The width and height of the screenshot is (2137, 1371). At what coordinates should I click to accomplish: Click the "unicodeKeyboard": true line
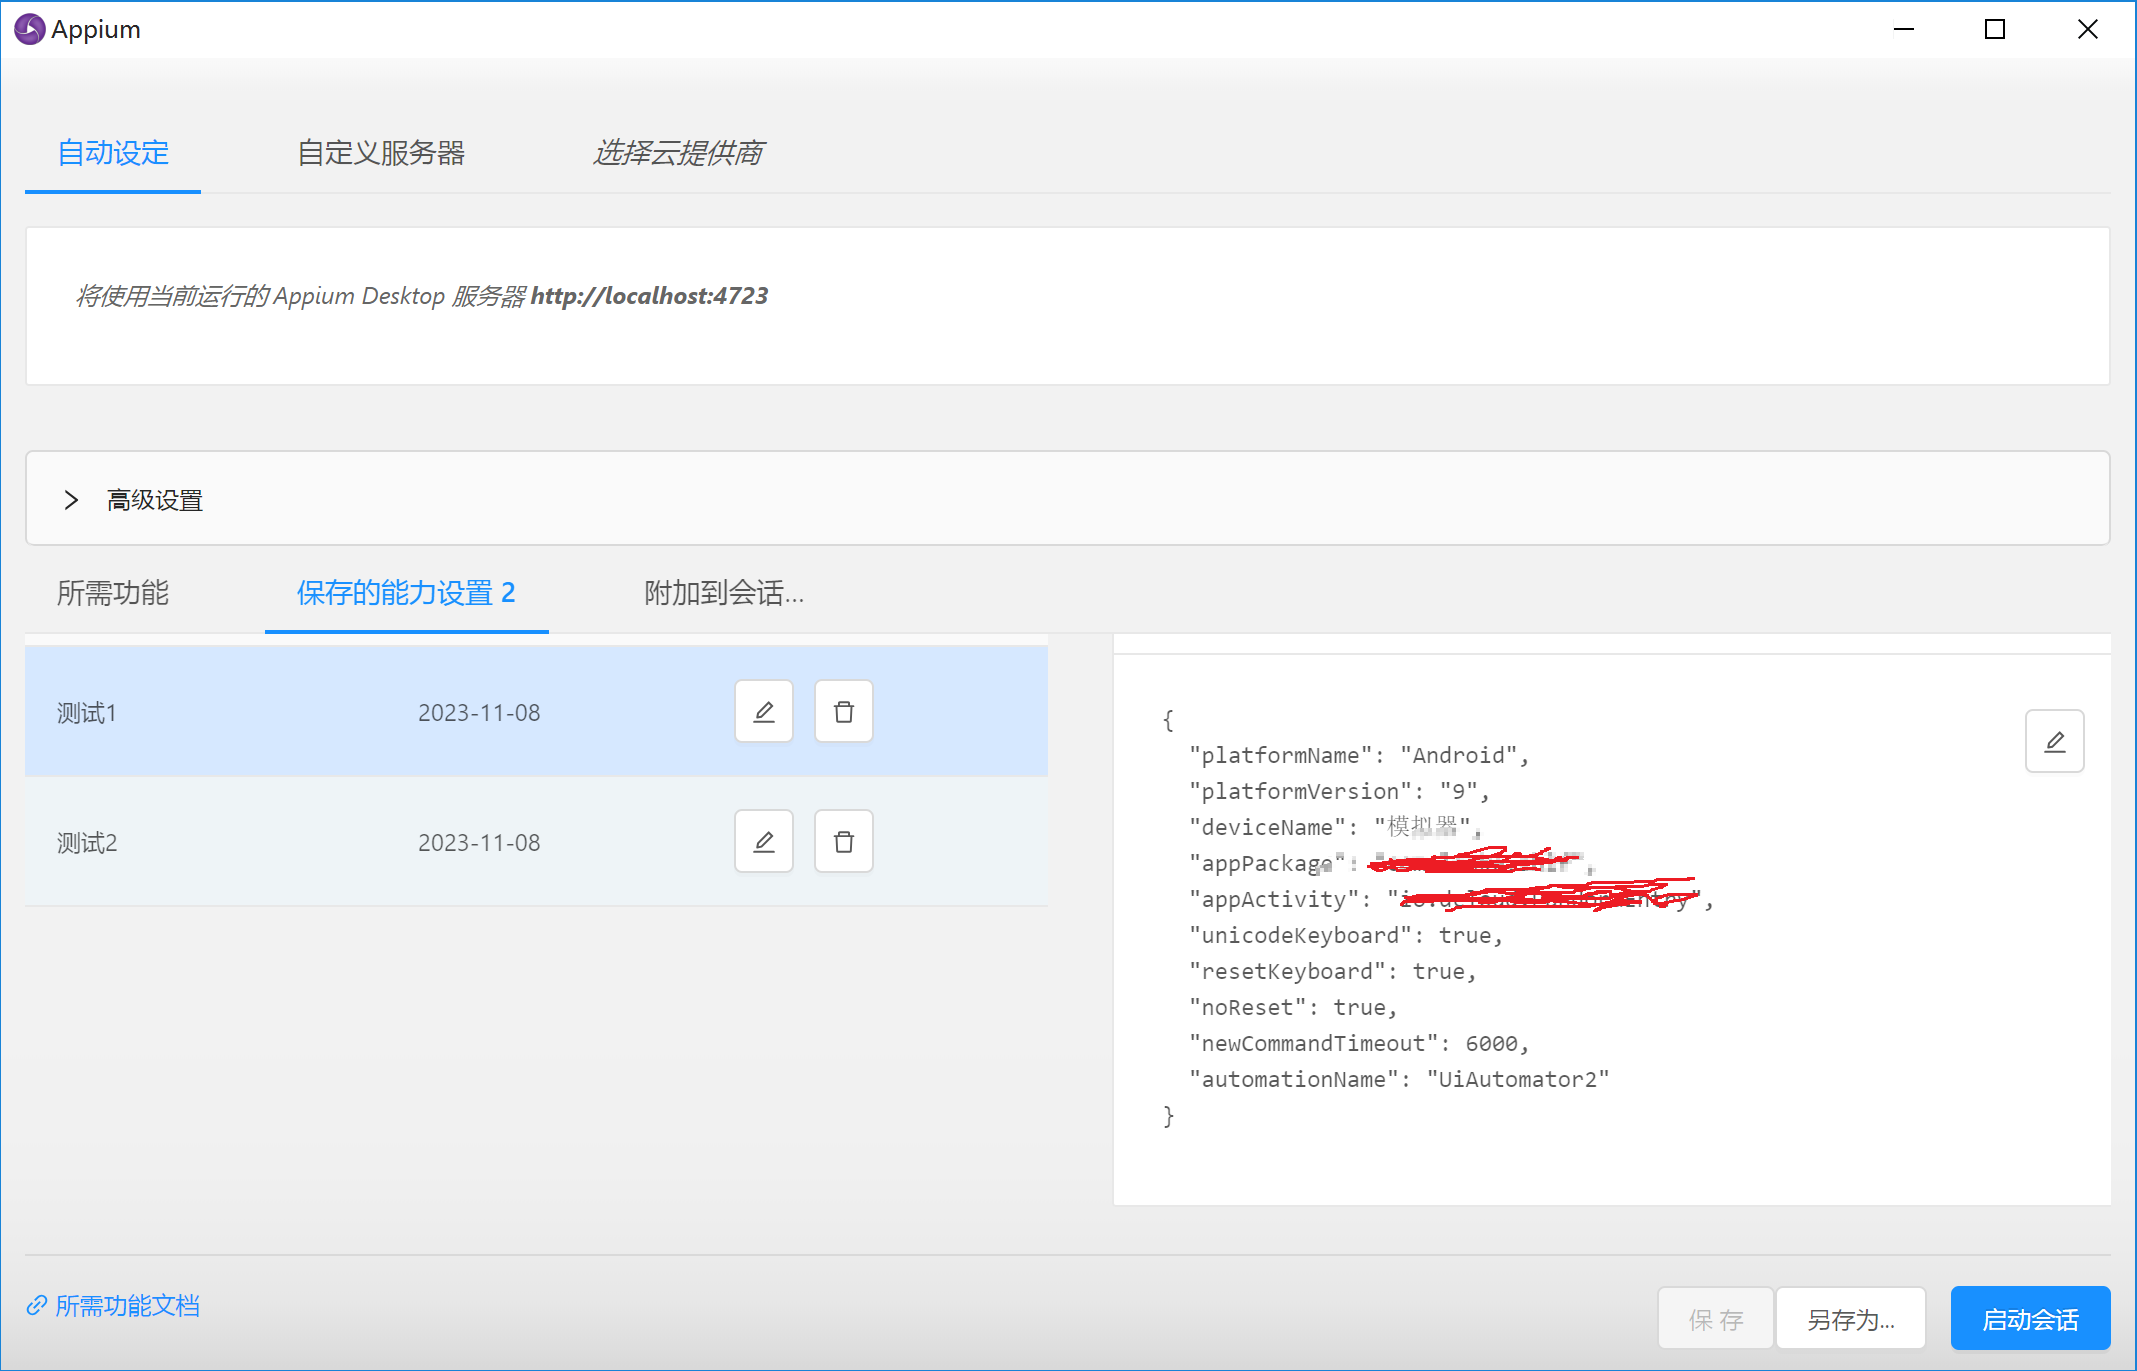(1346, 935)
